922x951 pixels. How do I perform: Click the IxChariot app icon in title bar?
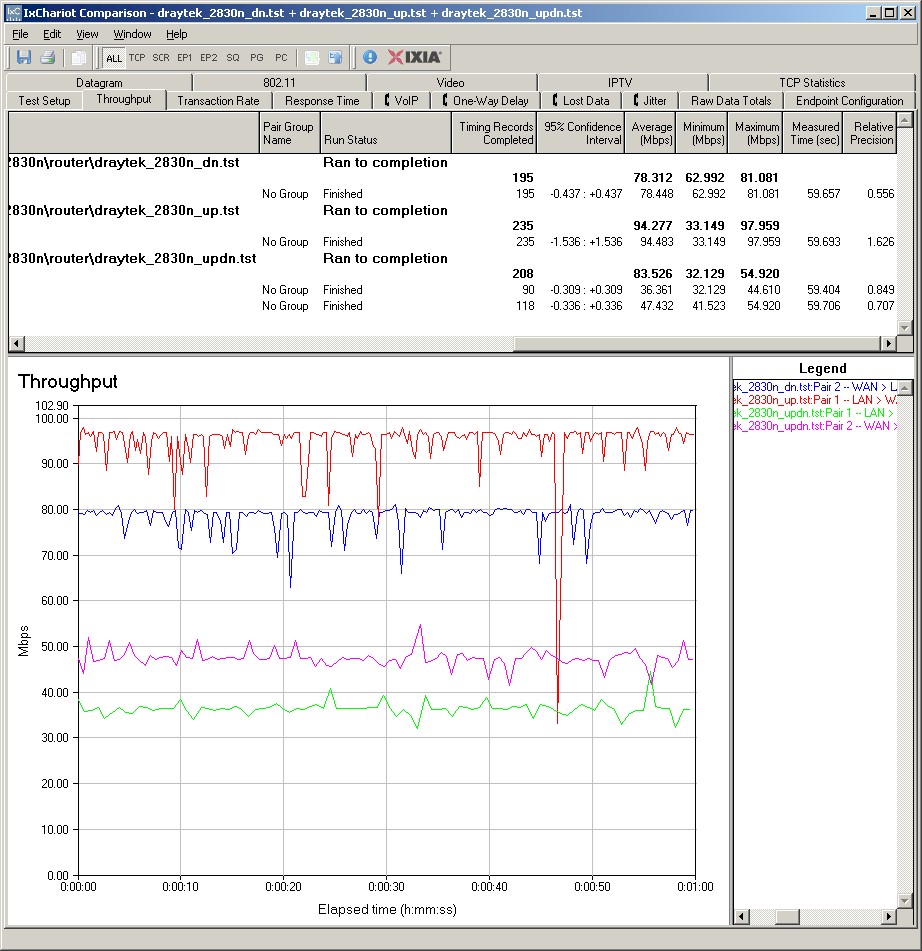[x=13, y=13]
